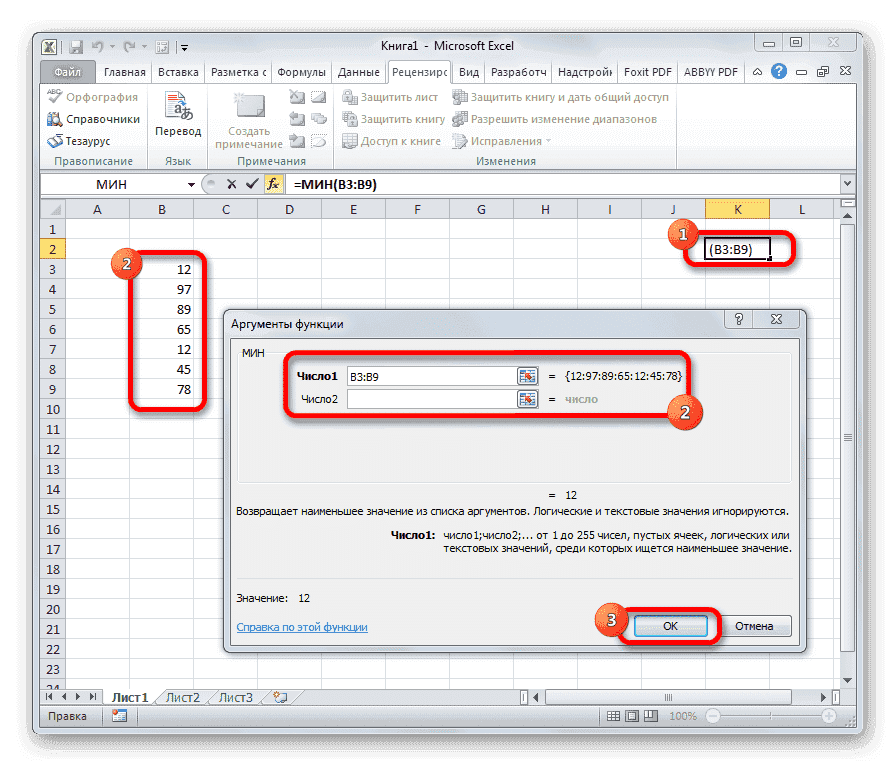Switch to Page Layout view in status bar

click(x=633, y=715)
